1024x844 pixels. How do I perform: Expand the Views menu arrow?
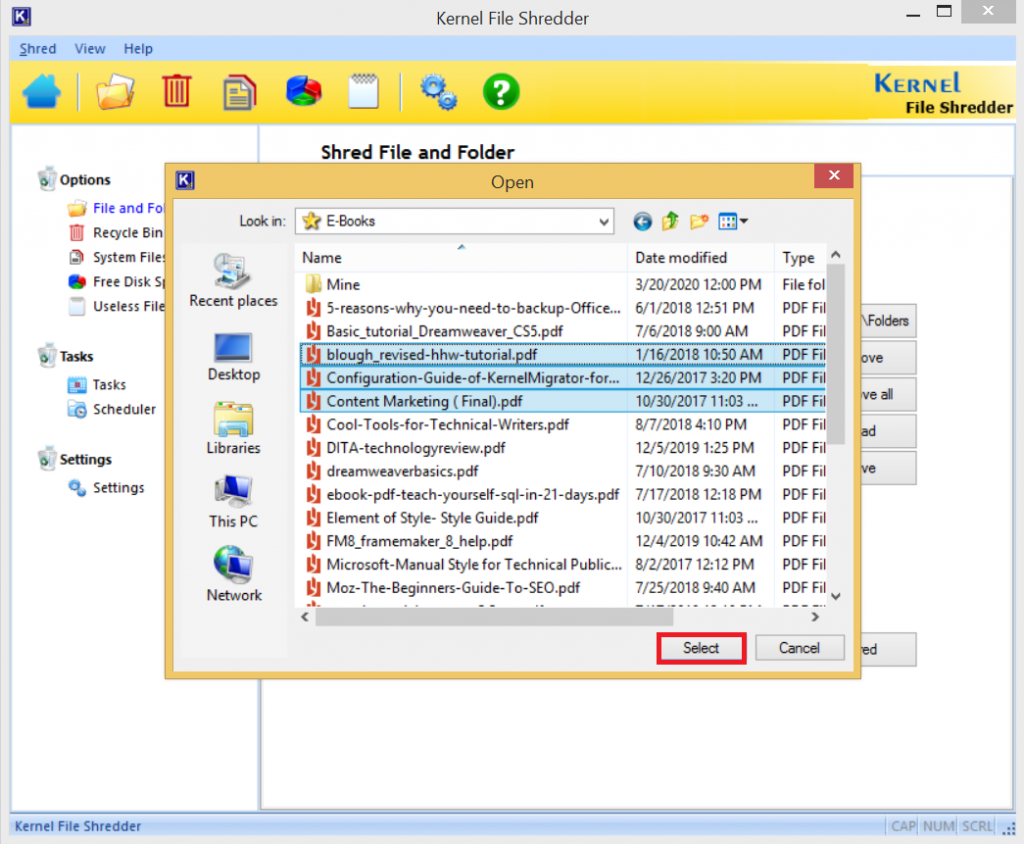(x=744, y=221)
